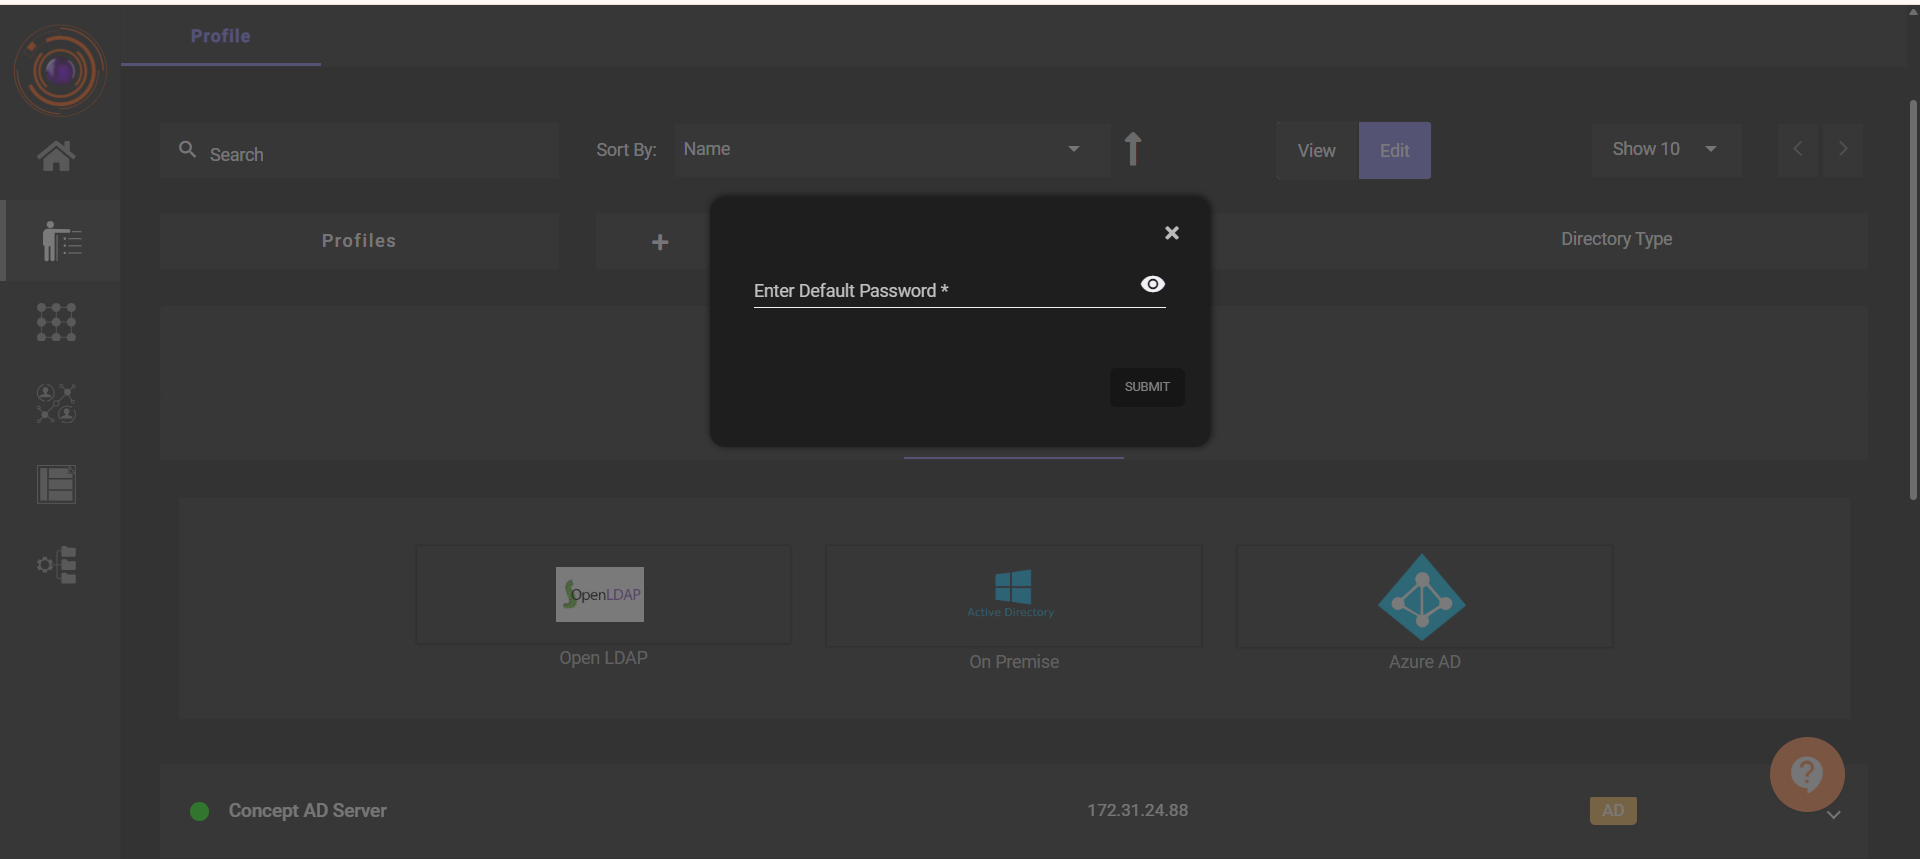Go to previous page arrow
The height and width of the screenshot is (859, 1920).
[x=1798, y=149]
